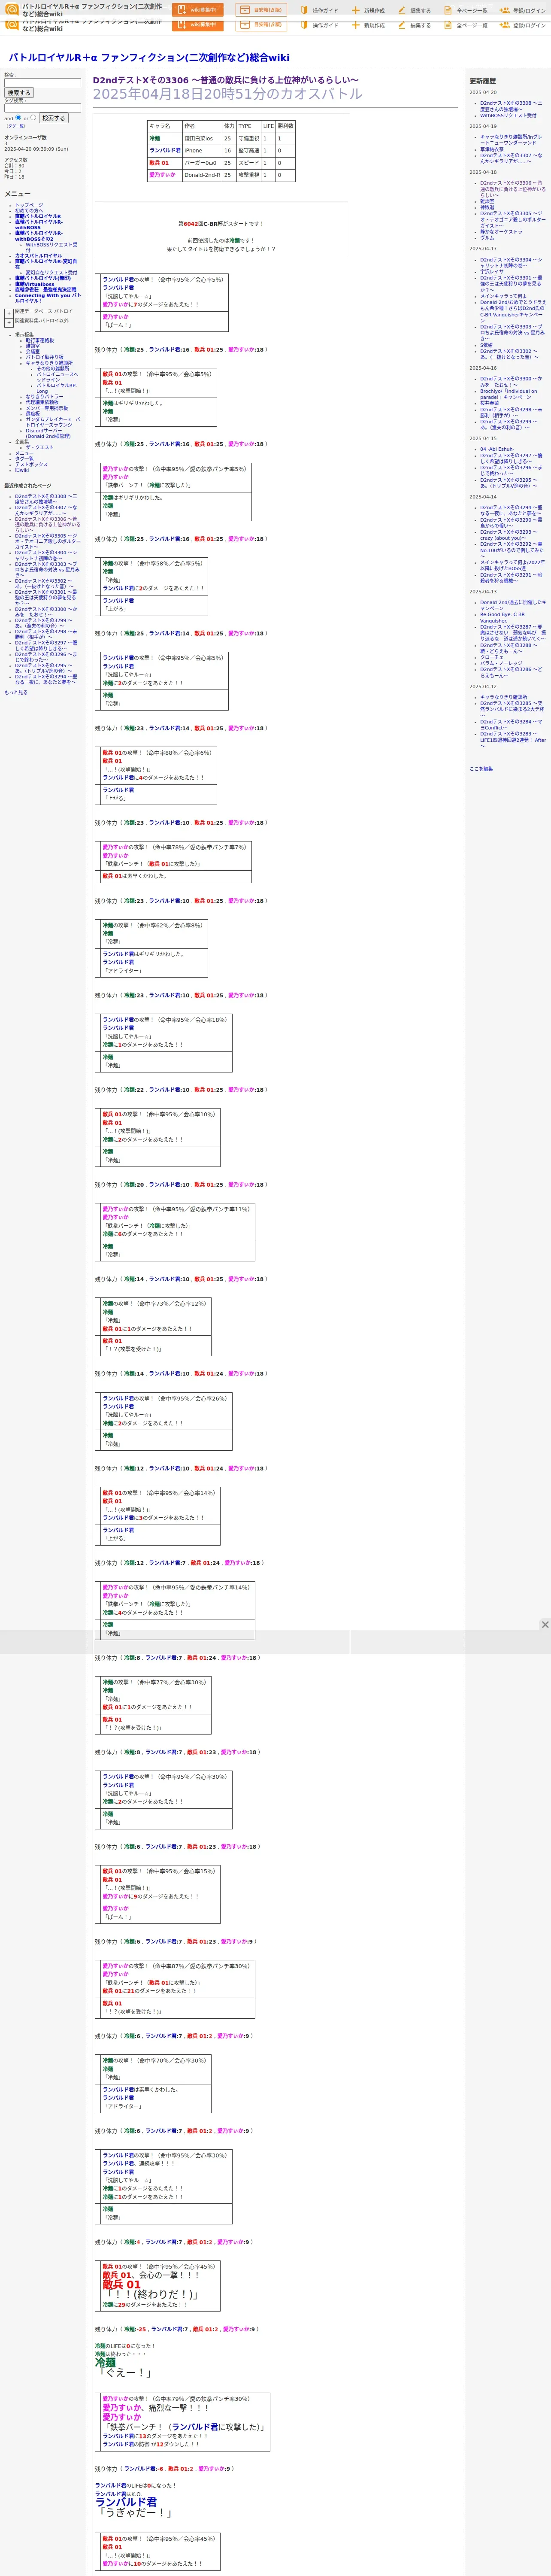Open 直轄@雀荘 最強雀鬼決定戦 menu link

tap(45, 290)
